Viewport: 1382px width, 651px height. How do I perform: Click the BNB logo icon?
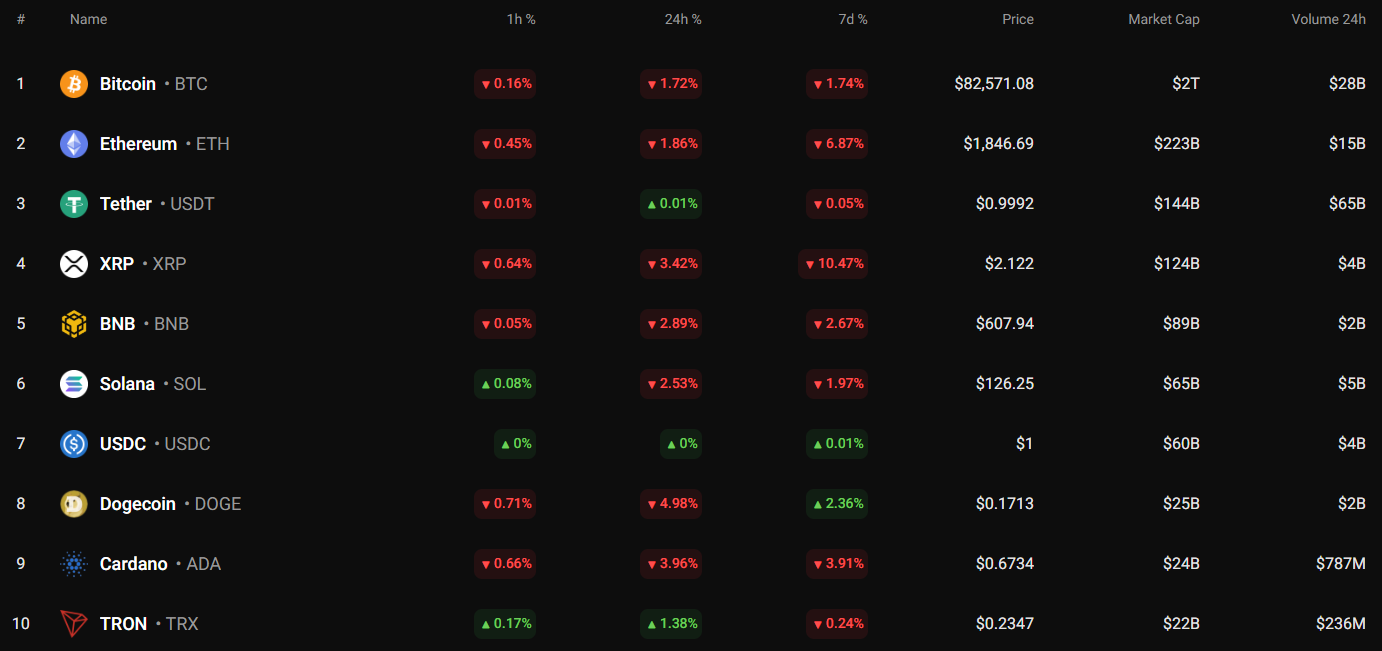[74, 324]
